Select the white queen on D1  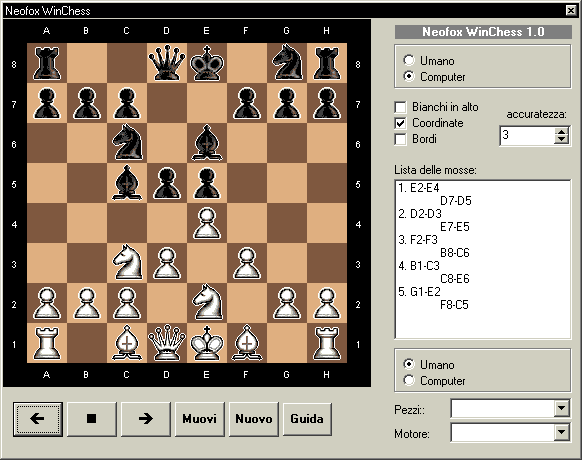click(x=167, y=343)
